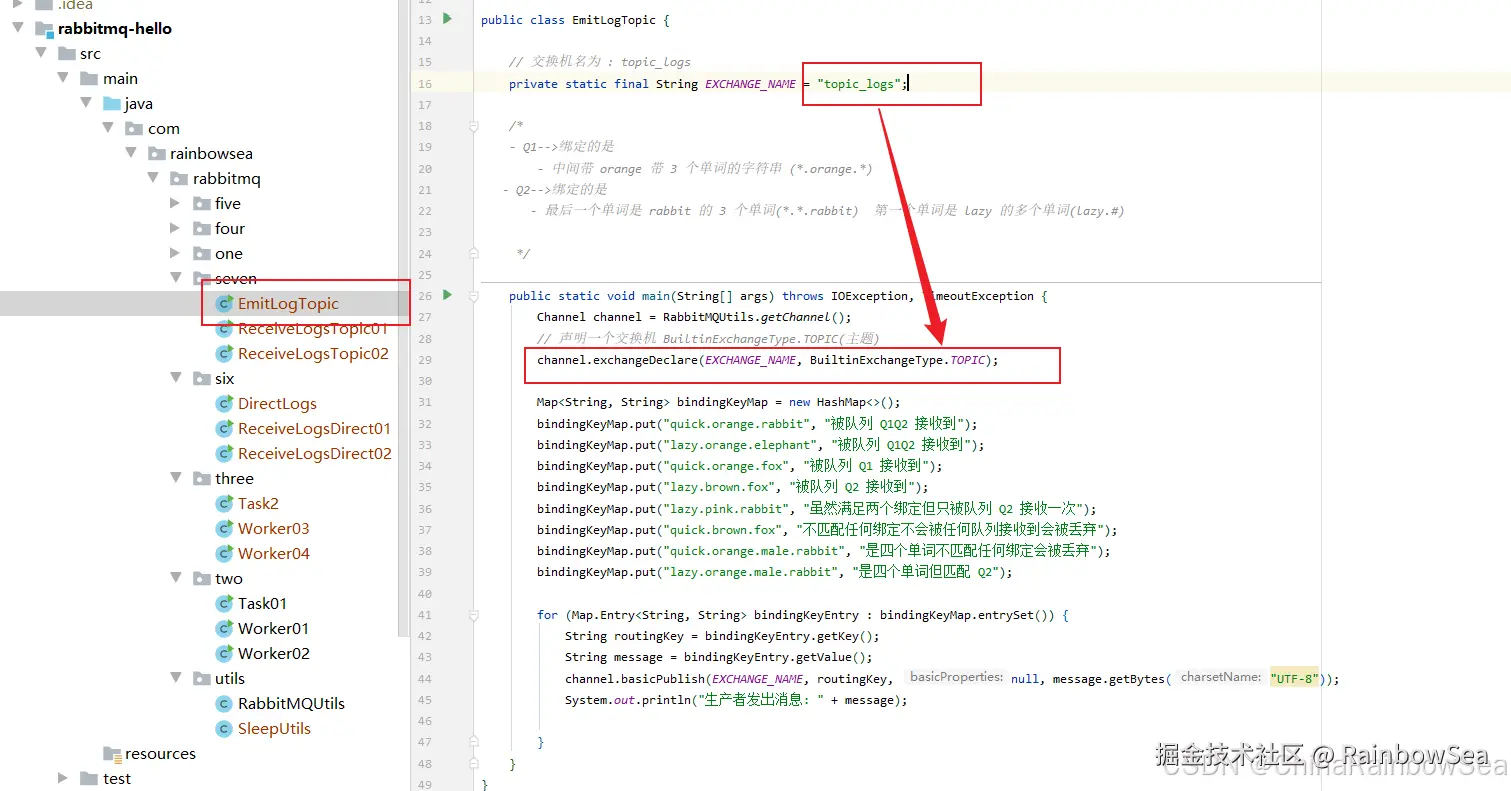Open RabbitMQUtils file in tree
Image resolution: width=1511 pixels, height=791 pixels.
[x=291, y=703]
